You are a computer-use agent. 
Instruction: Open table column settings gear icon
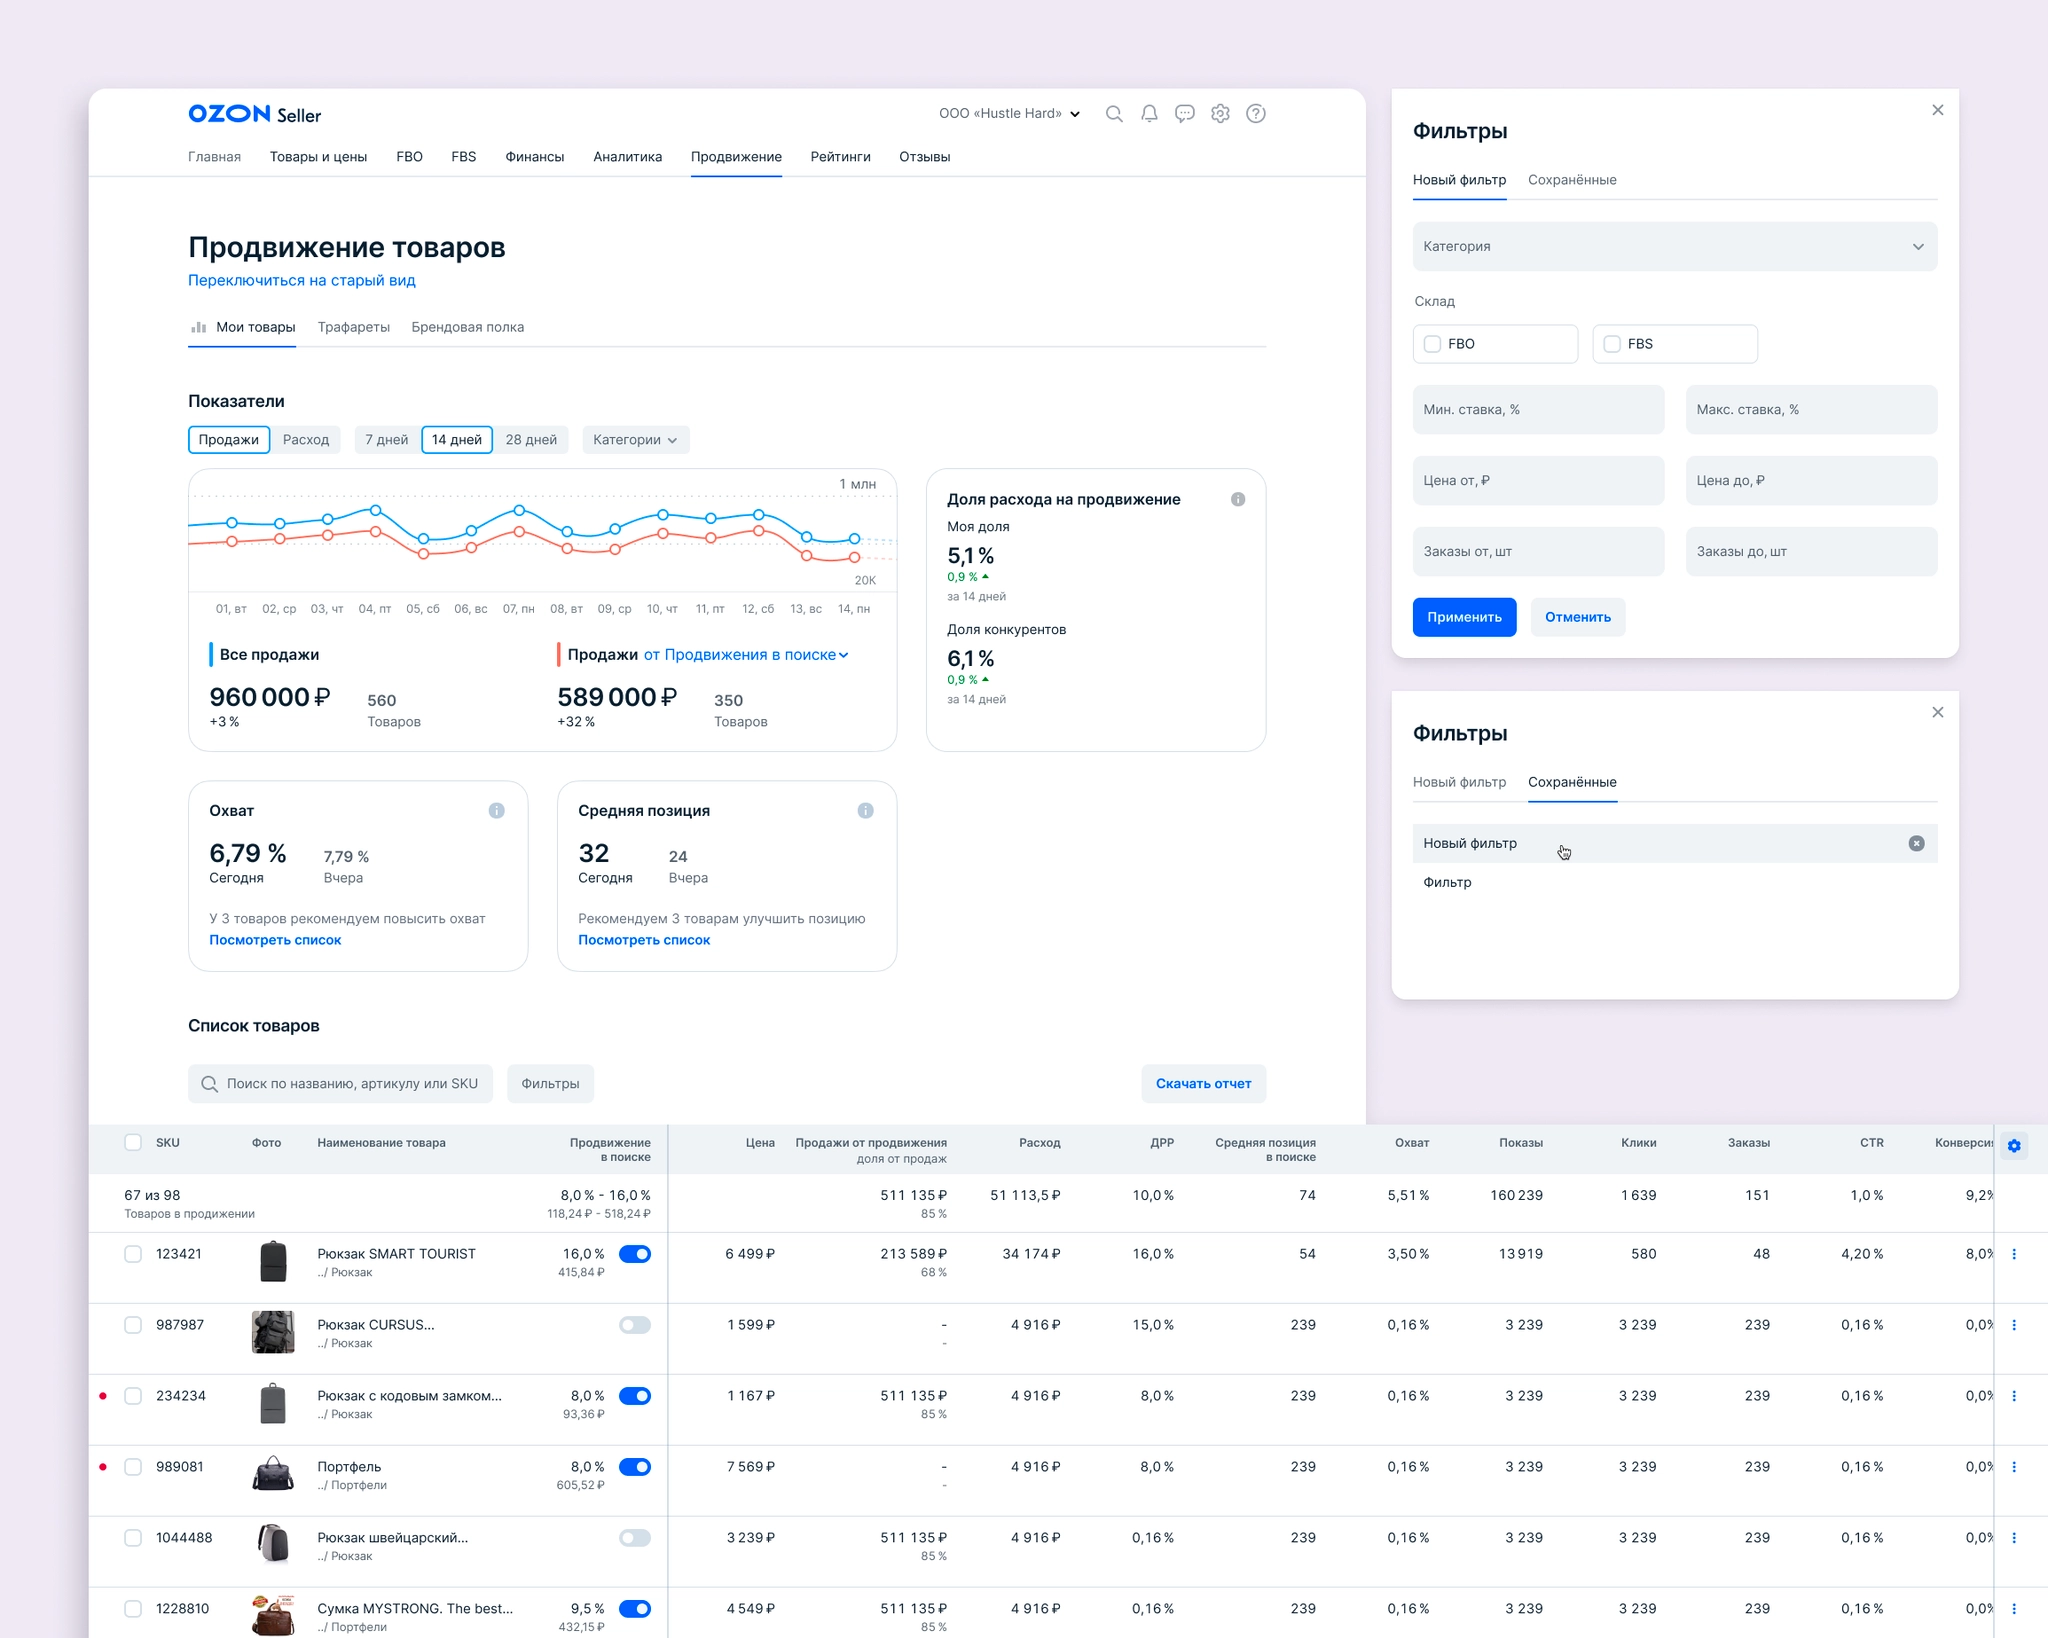pyautogui.click(x=2014, y=1146)
